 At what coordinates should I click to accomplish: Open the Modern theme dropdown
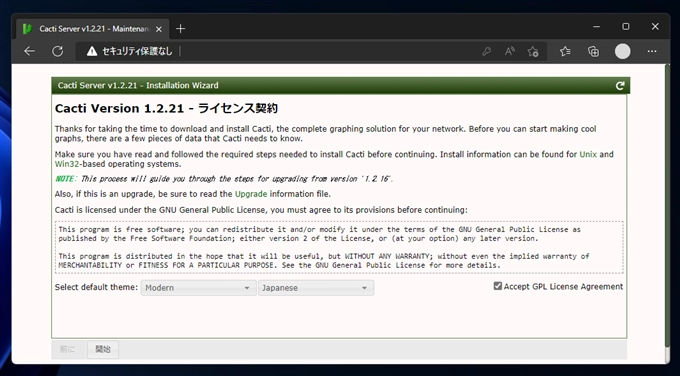(198, 288)
